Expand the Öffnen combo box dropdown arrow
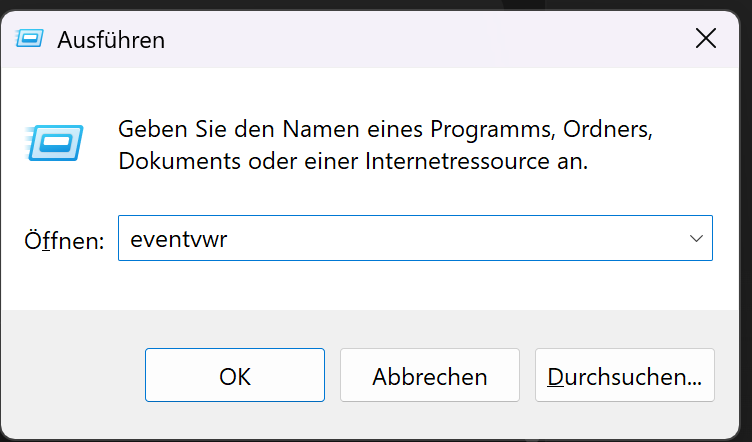The height and width of the screenshot is (442, 752). tap(696, 239)
